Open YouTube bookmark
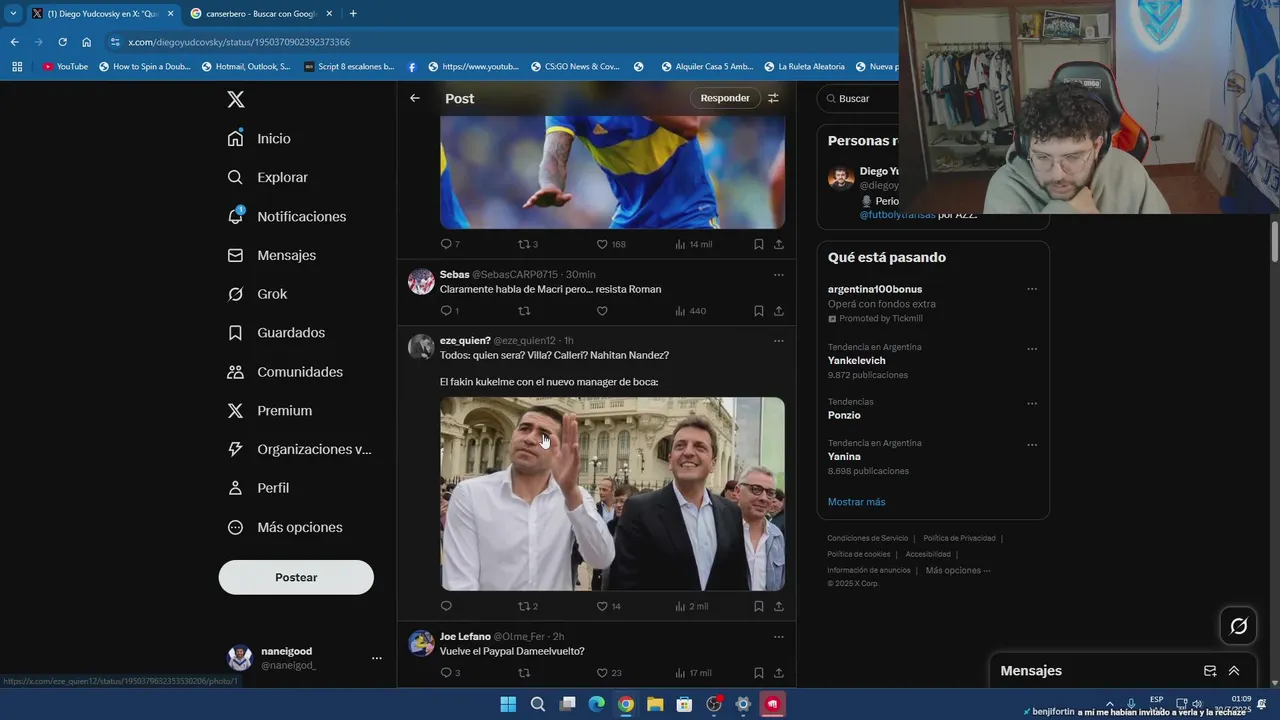 pyautogui.click(x=65, y=67)
